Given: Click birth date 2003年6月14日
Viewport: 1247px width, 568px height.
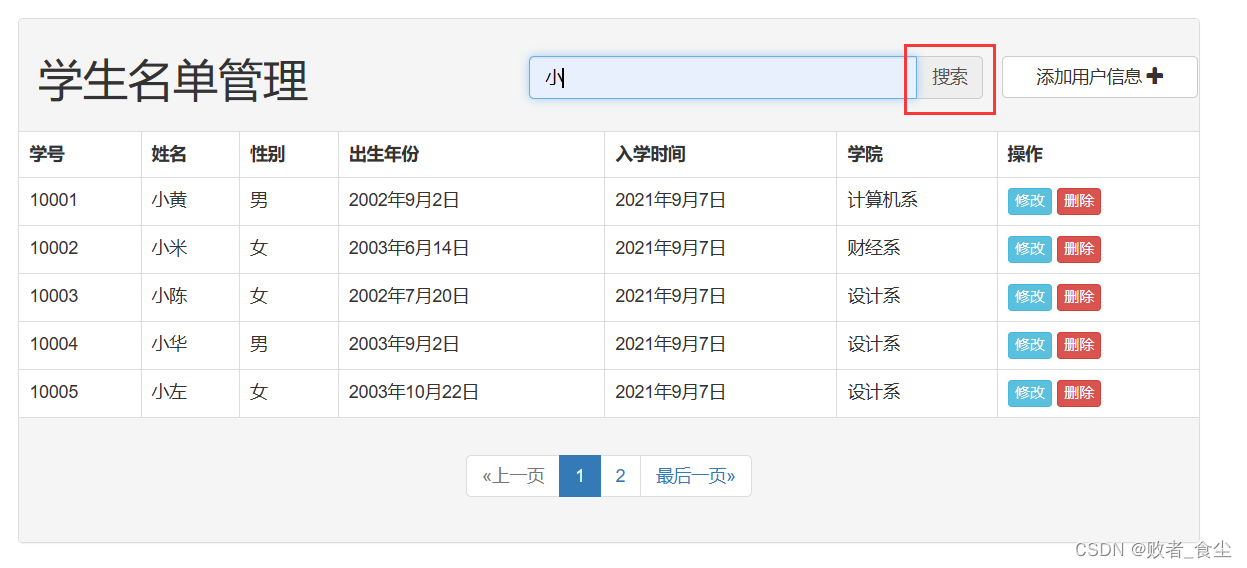Looking at the screenshot, I should coord(409,248).
